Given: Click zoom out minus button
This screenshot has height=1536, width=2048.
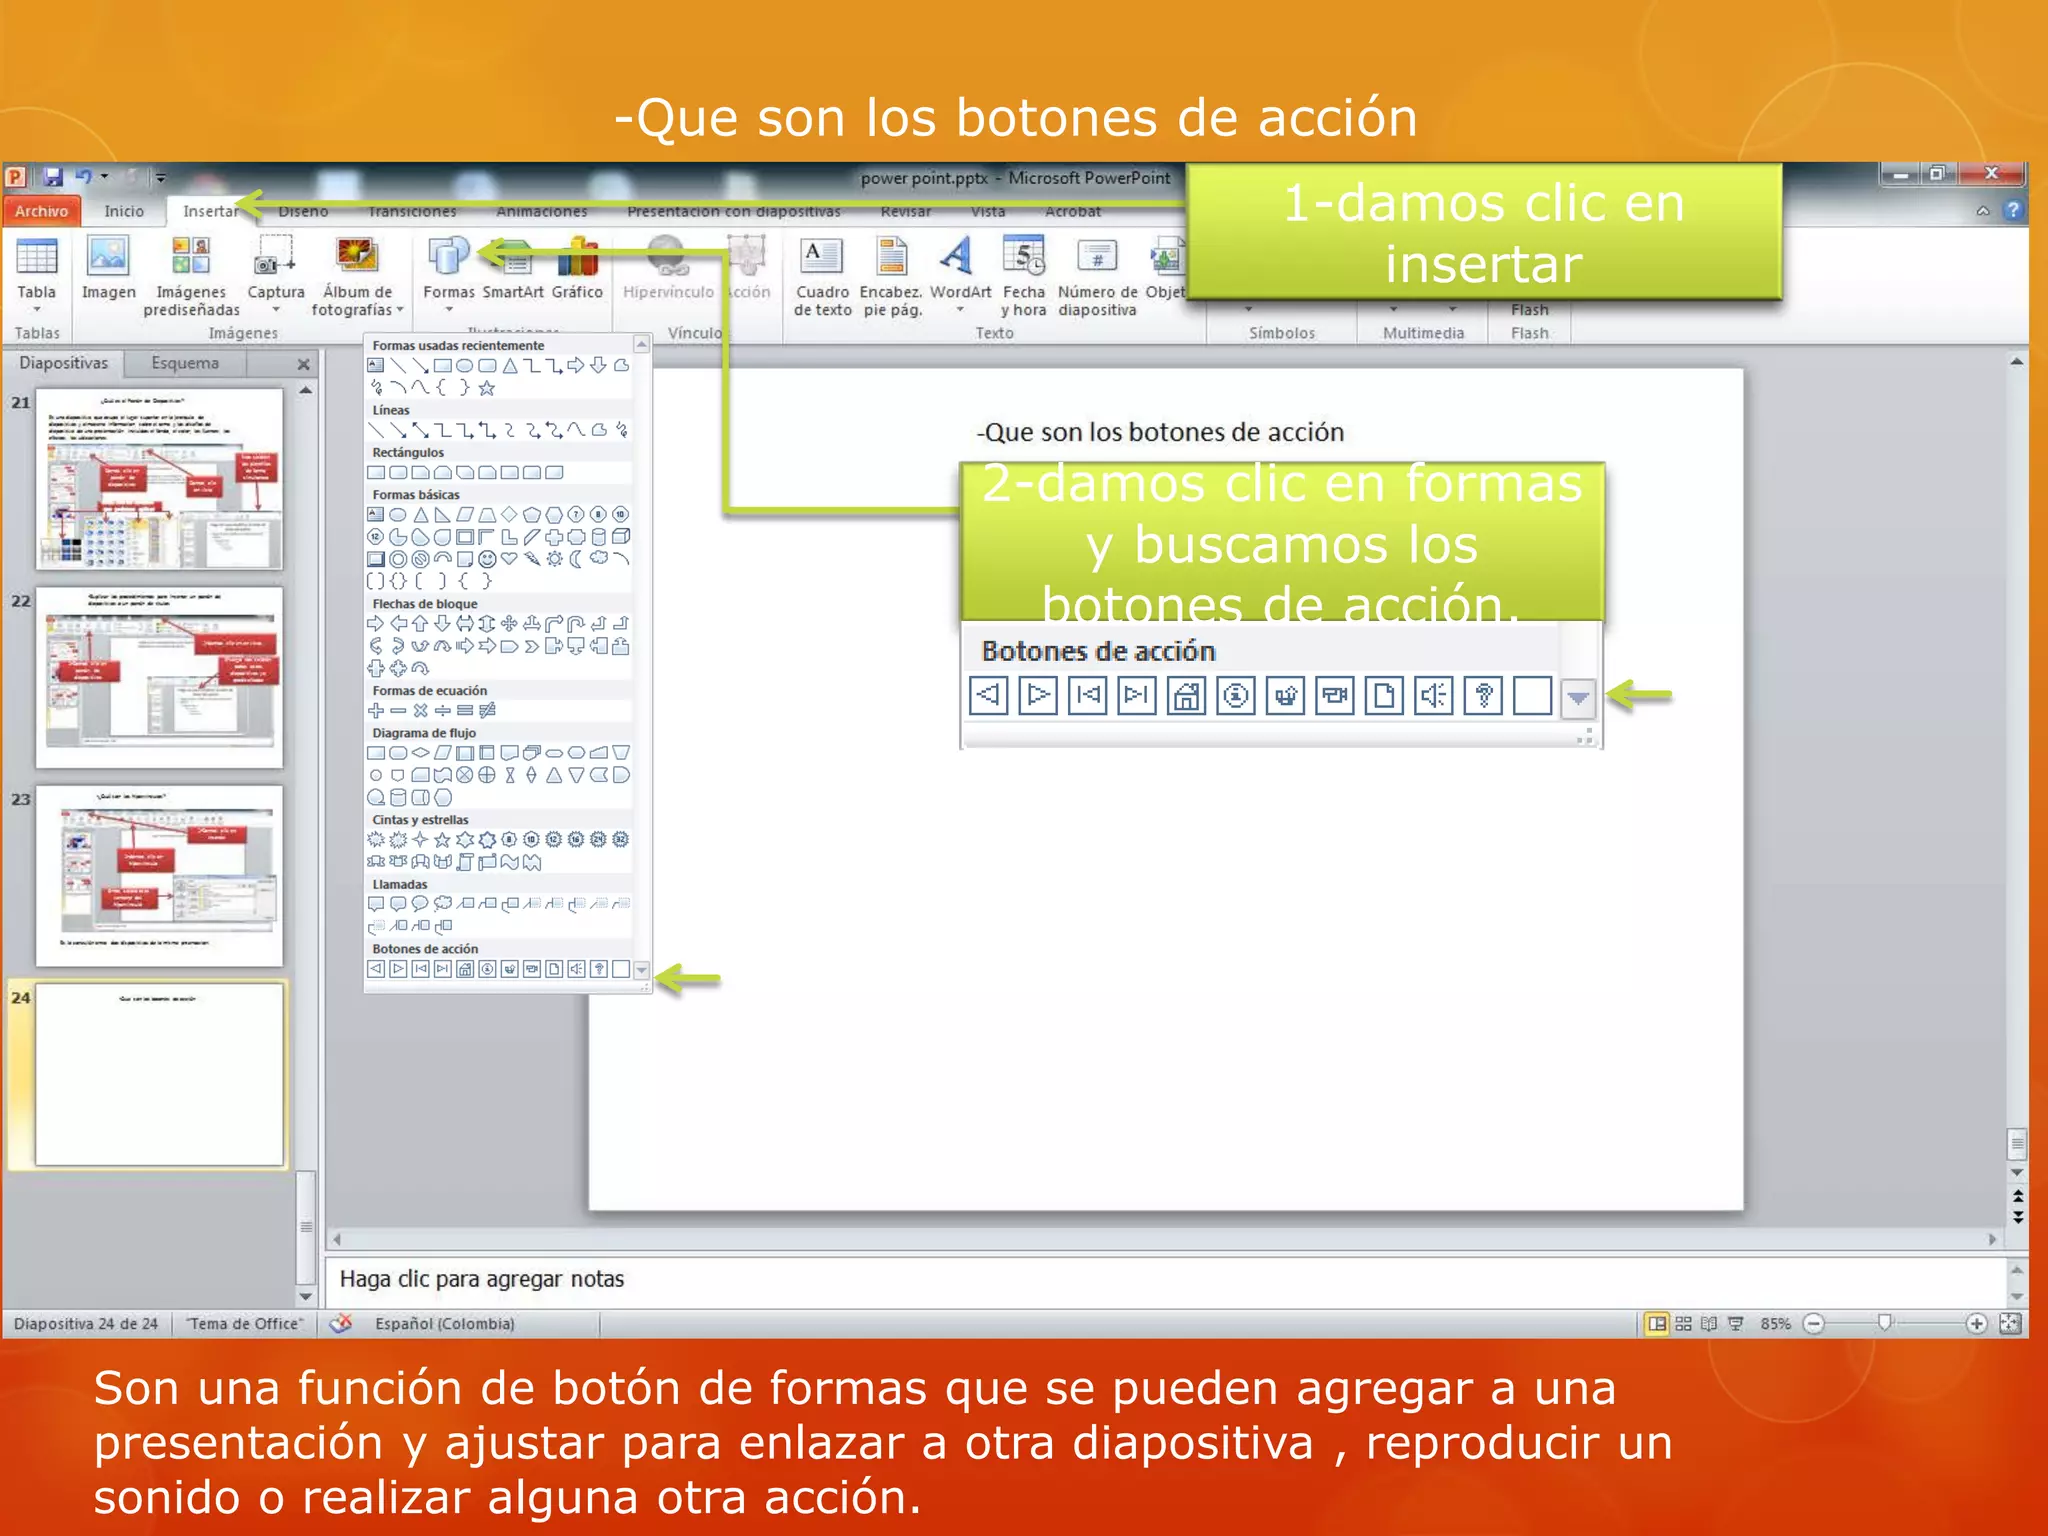Looking at the screenshot, I should click(1814, 1323).
